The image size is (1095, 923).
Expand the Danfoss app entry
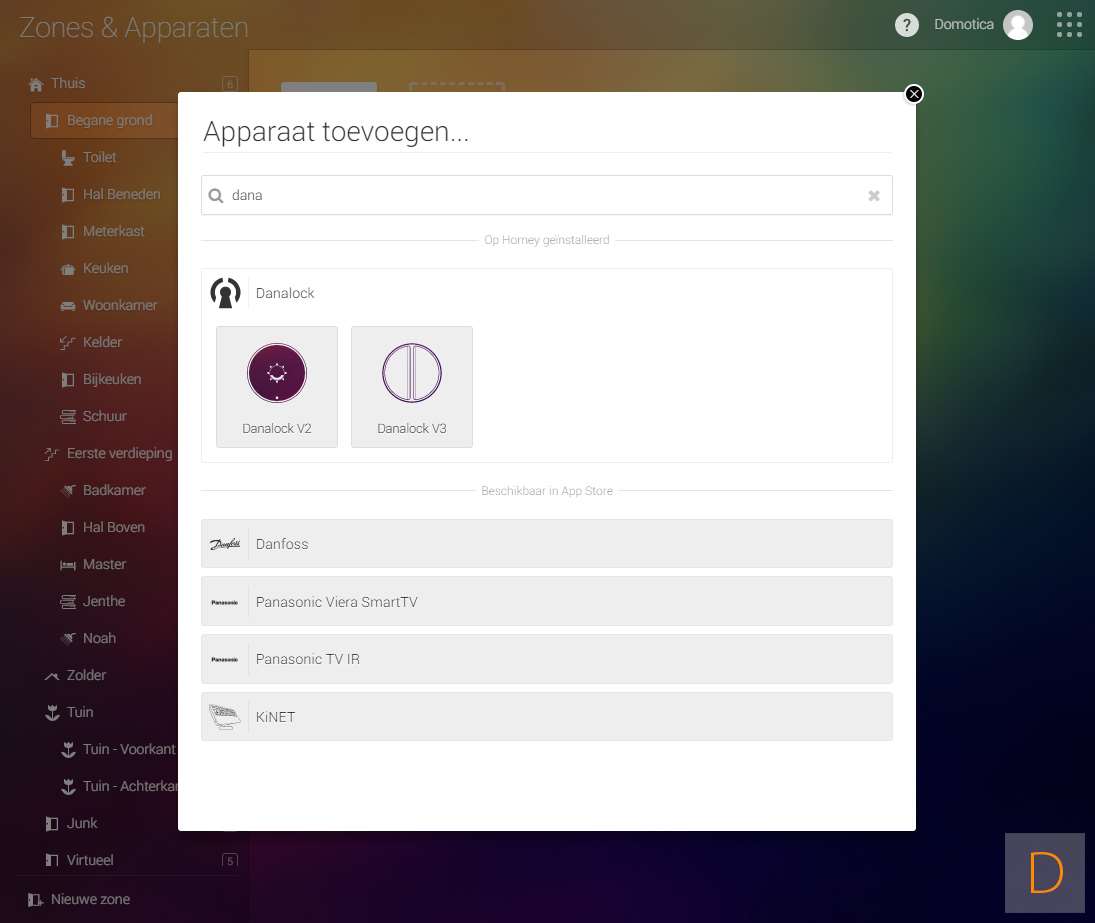point(546,544)
